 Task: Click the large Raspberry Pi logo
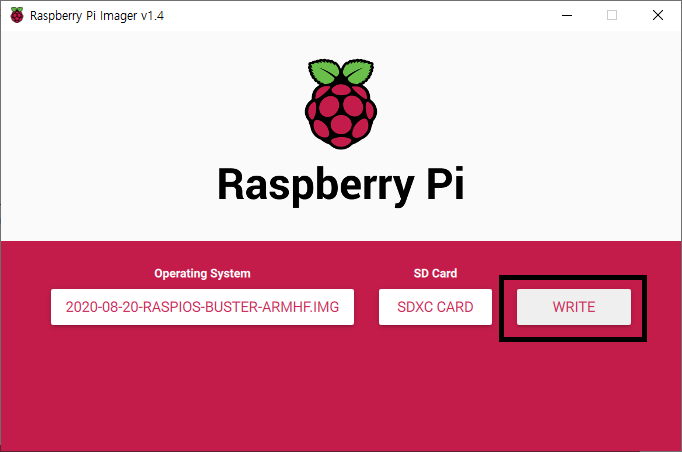click(x=341, y=104)
